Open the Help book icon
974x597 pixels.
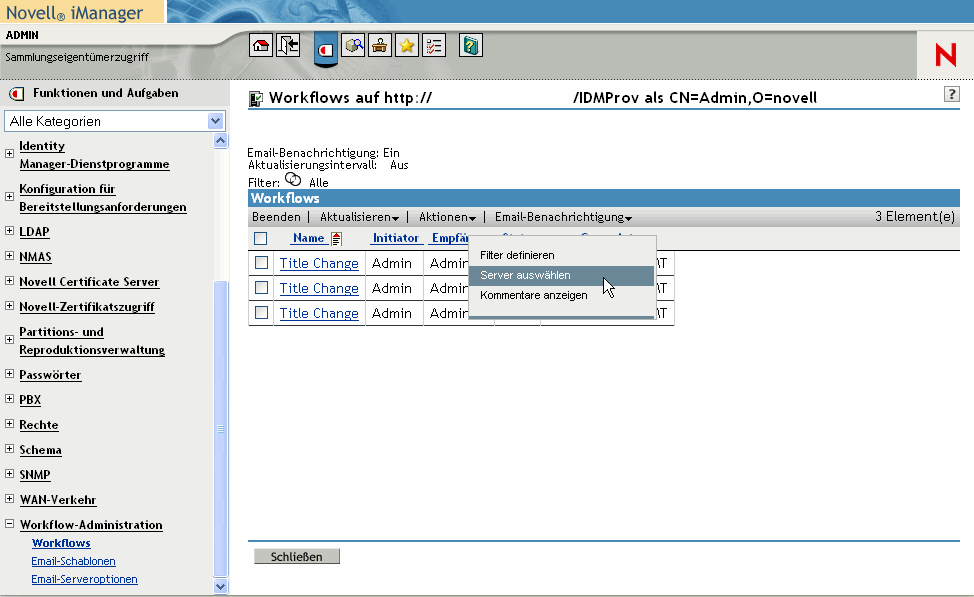471,45
